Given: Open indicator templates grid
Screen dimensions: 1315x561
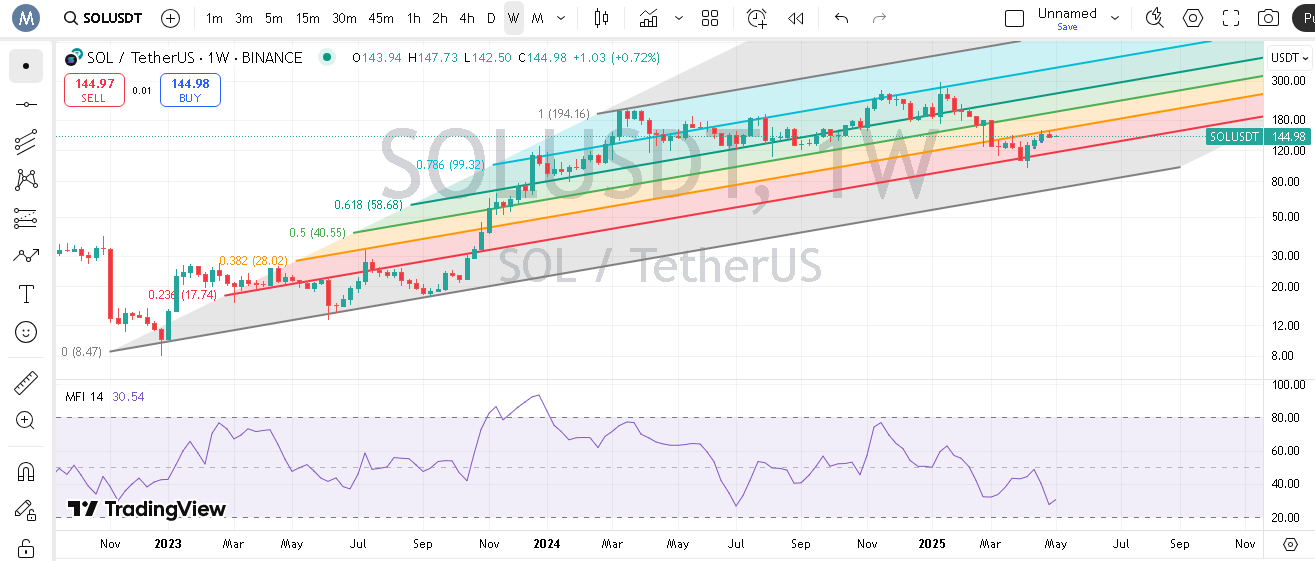Looking at the screenshot, I should point(710,18).
